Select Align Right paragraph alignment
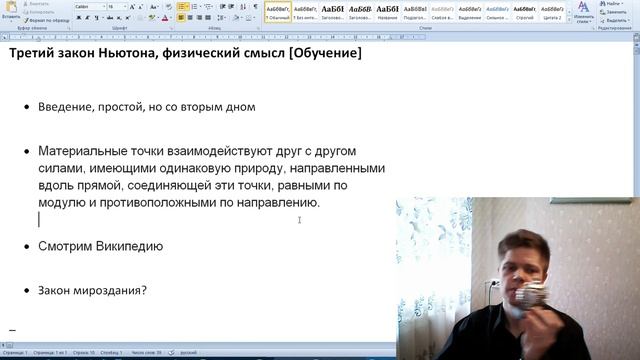This screenshot has height=360, width=640. pyautogui.click(x=199, y=18)
